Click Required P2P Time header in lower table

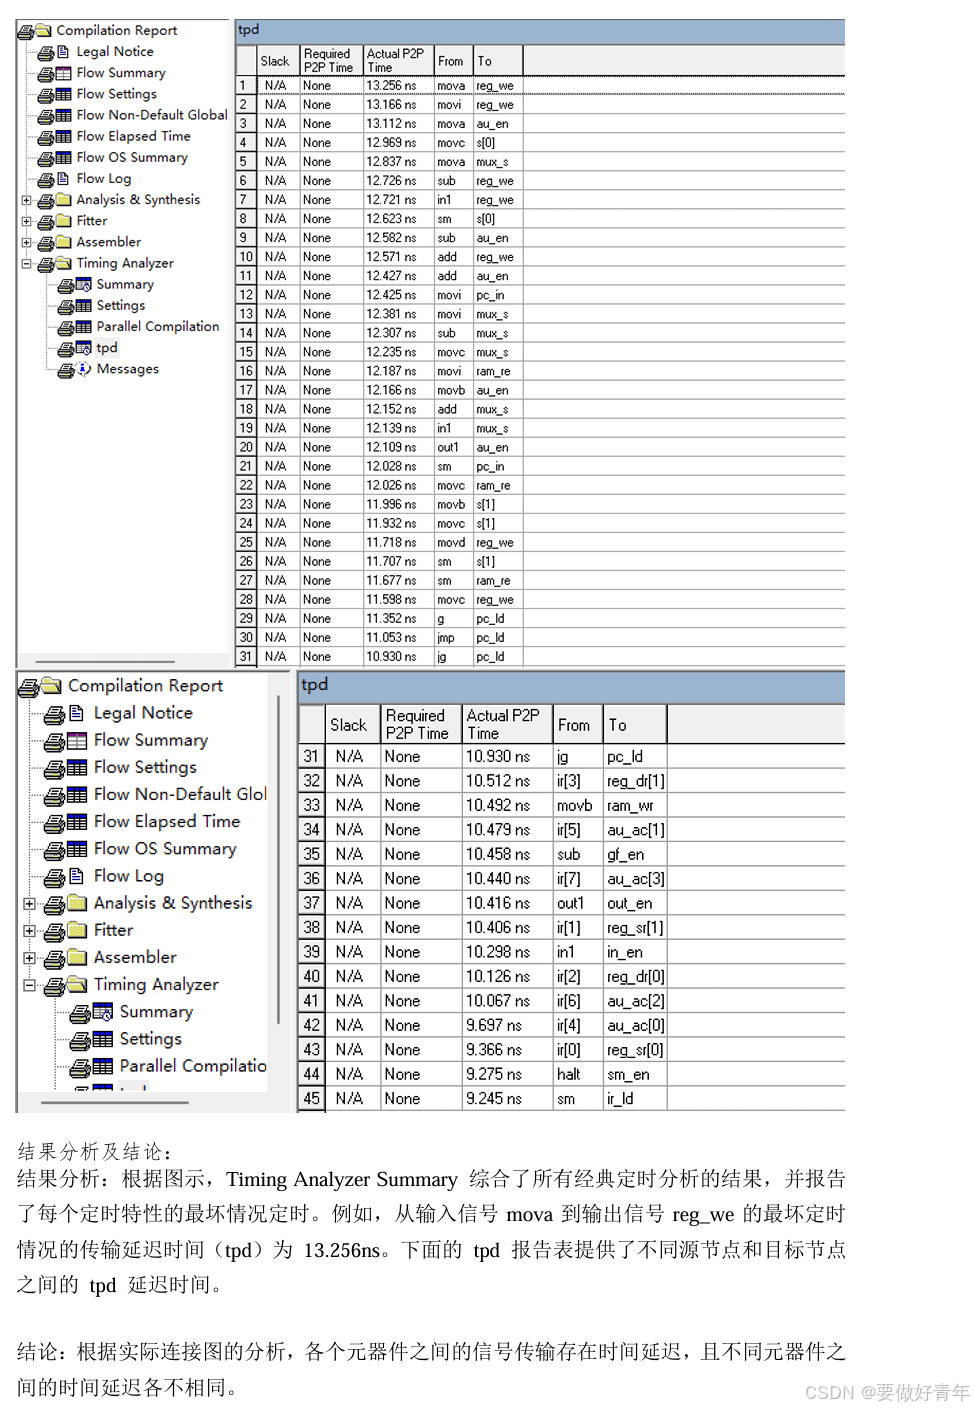(x=421, y=724)
